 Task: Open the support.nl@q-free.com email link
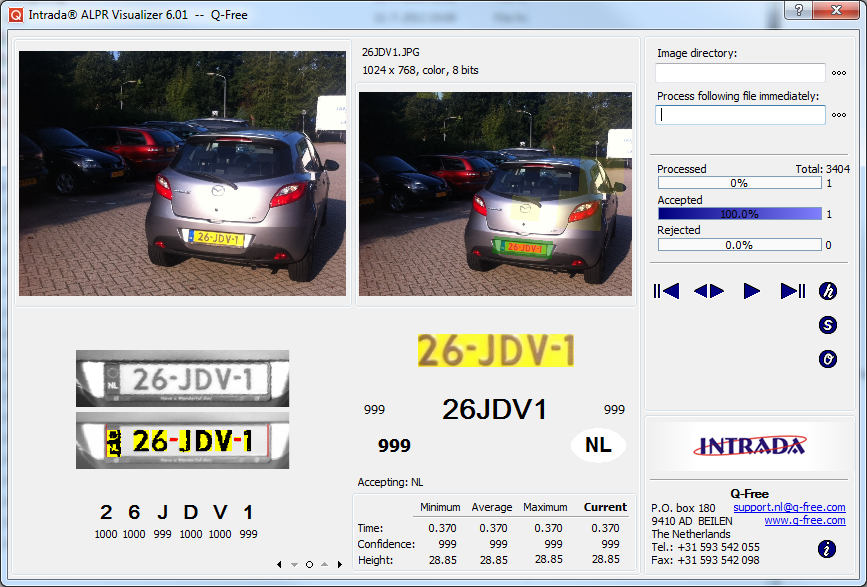(789, 508)
